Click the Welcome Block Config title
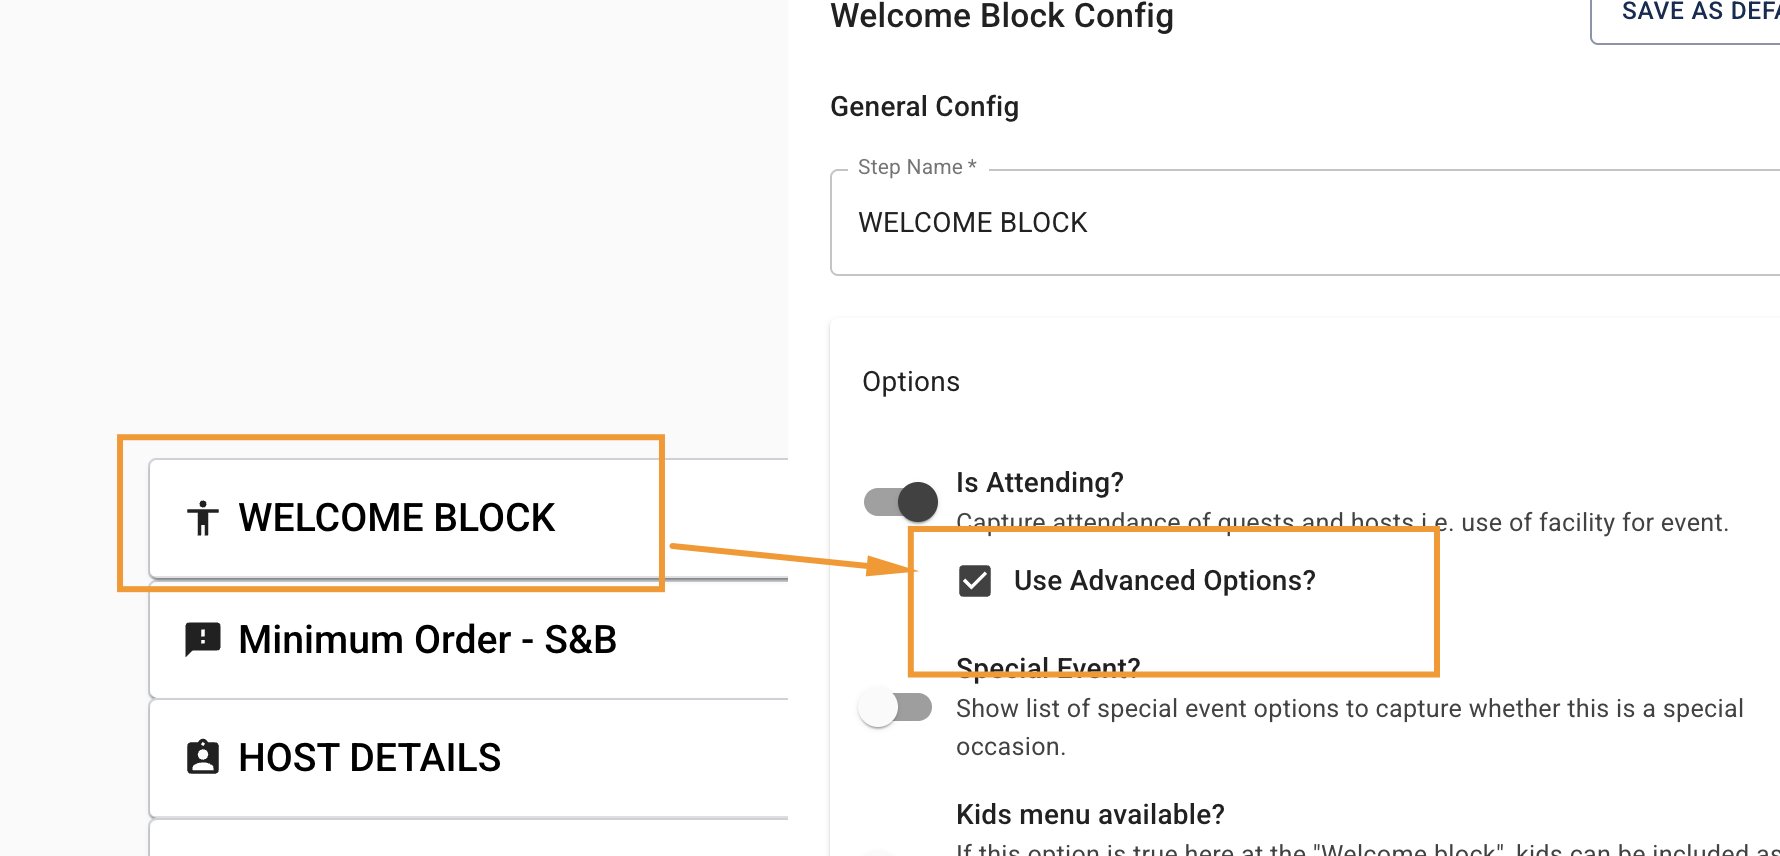The height and width of the screenshot is (856, 1780). pos(1002,16)
